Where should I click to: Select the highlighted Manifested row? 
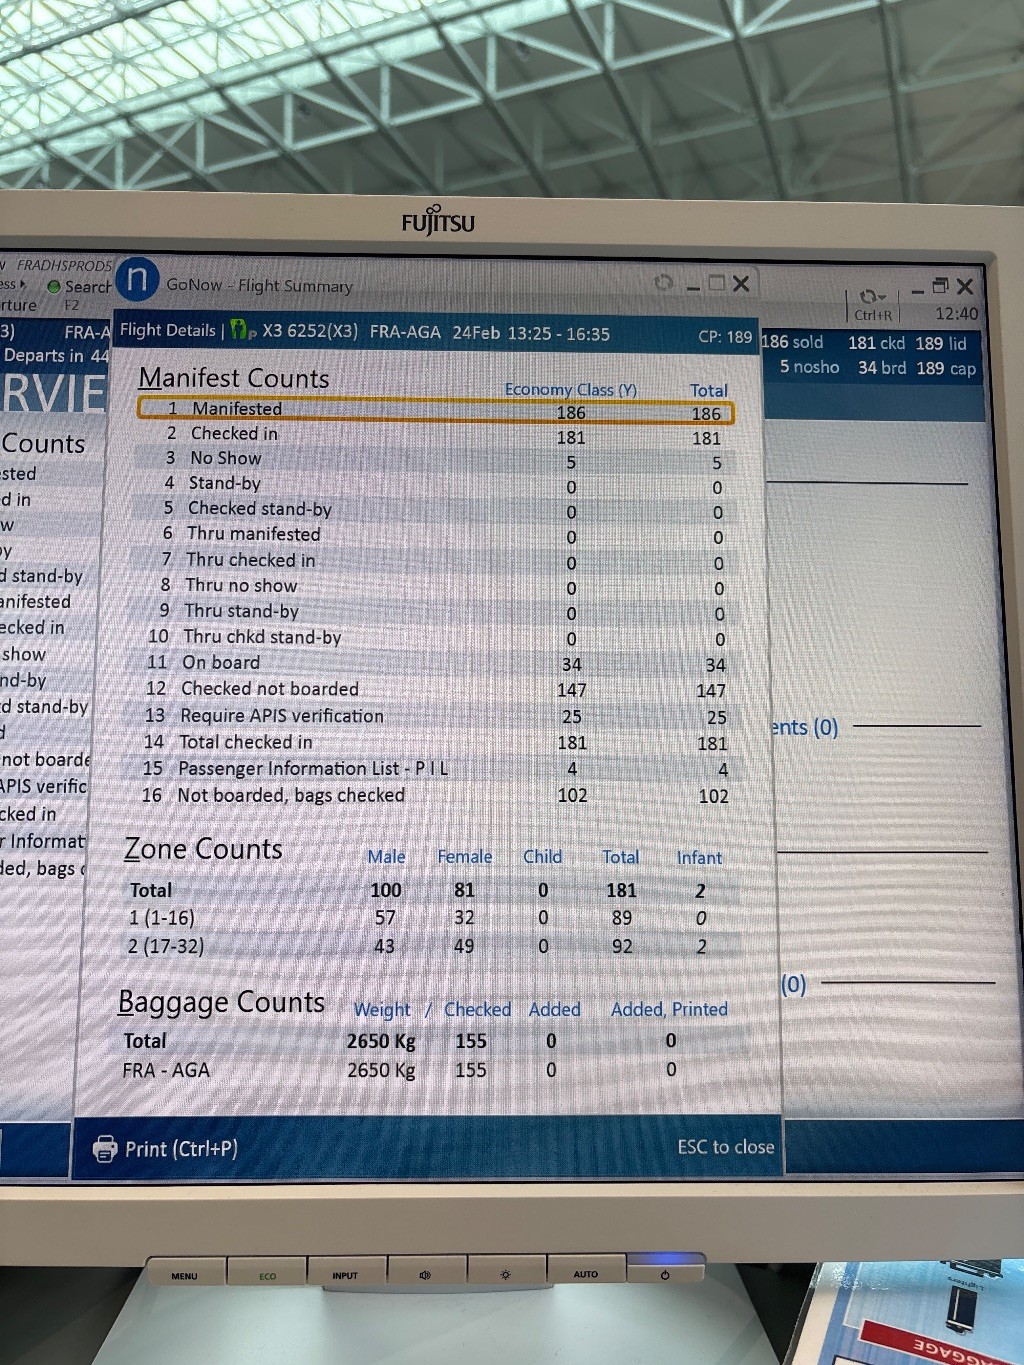point(435,410)
